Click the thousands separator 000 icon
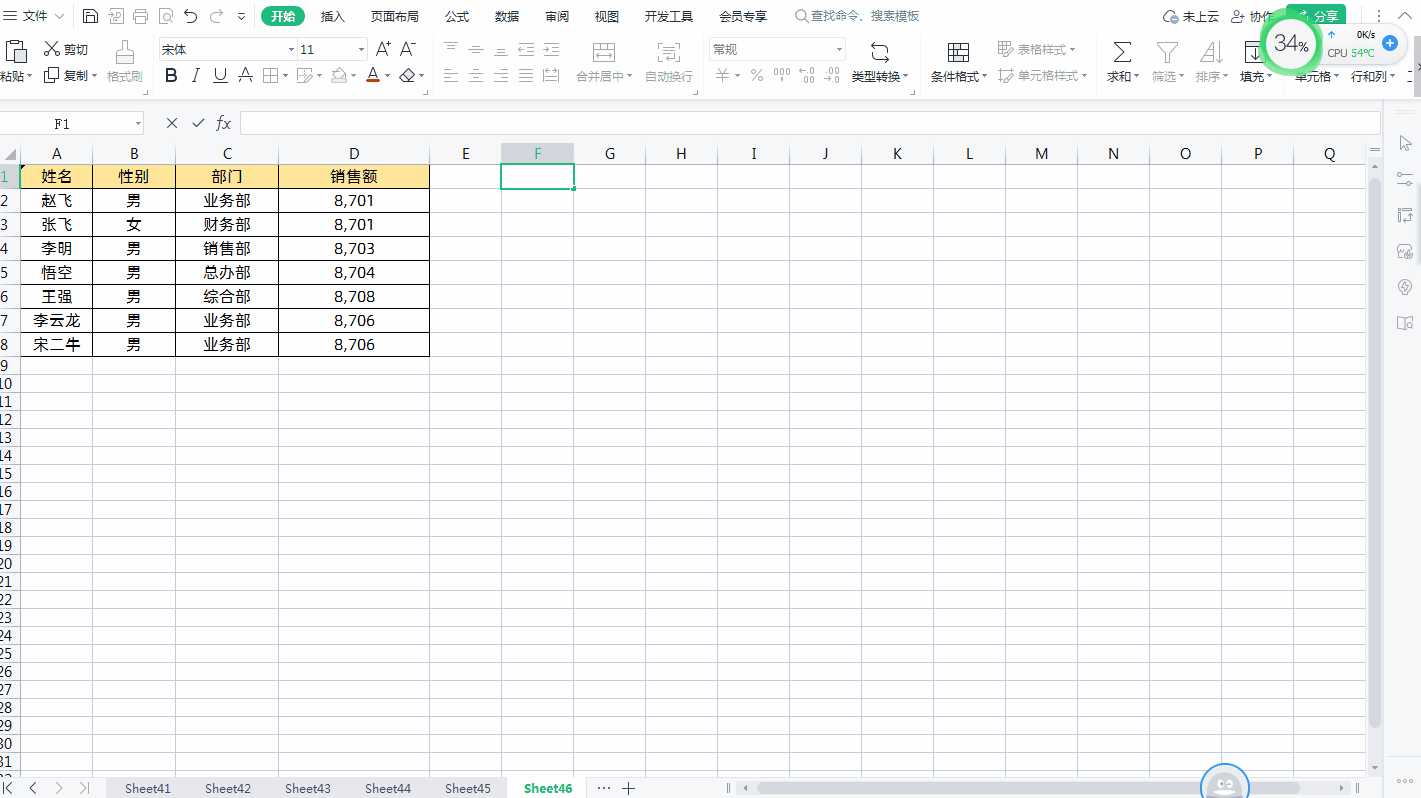 click(782, 75)
